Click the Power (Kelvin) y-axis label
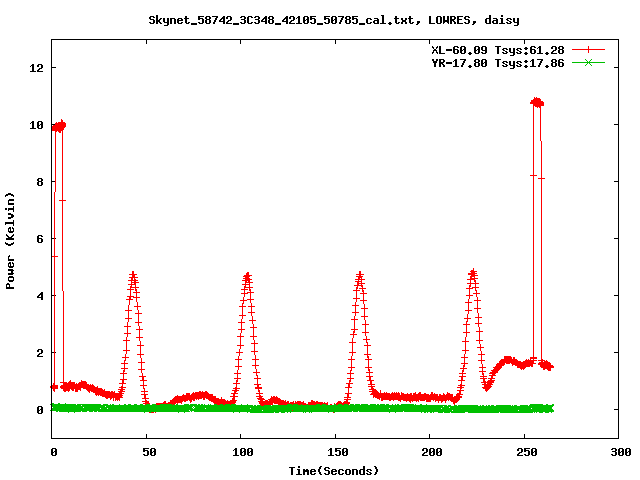Screen dimensions: 640x480 [10, 241]
